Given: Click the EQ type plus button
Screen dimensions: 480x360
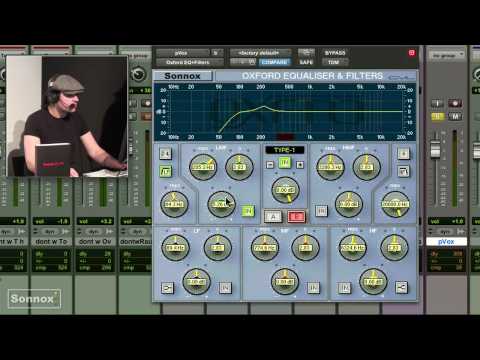Looking at the screenshot, I should click(x=300, y=165).
